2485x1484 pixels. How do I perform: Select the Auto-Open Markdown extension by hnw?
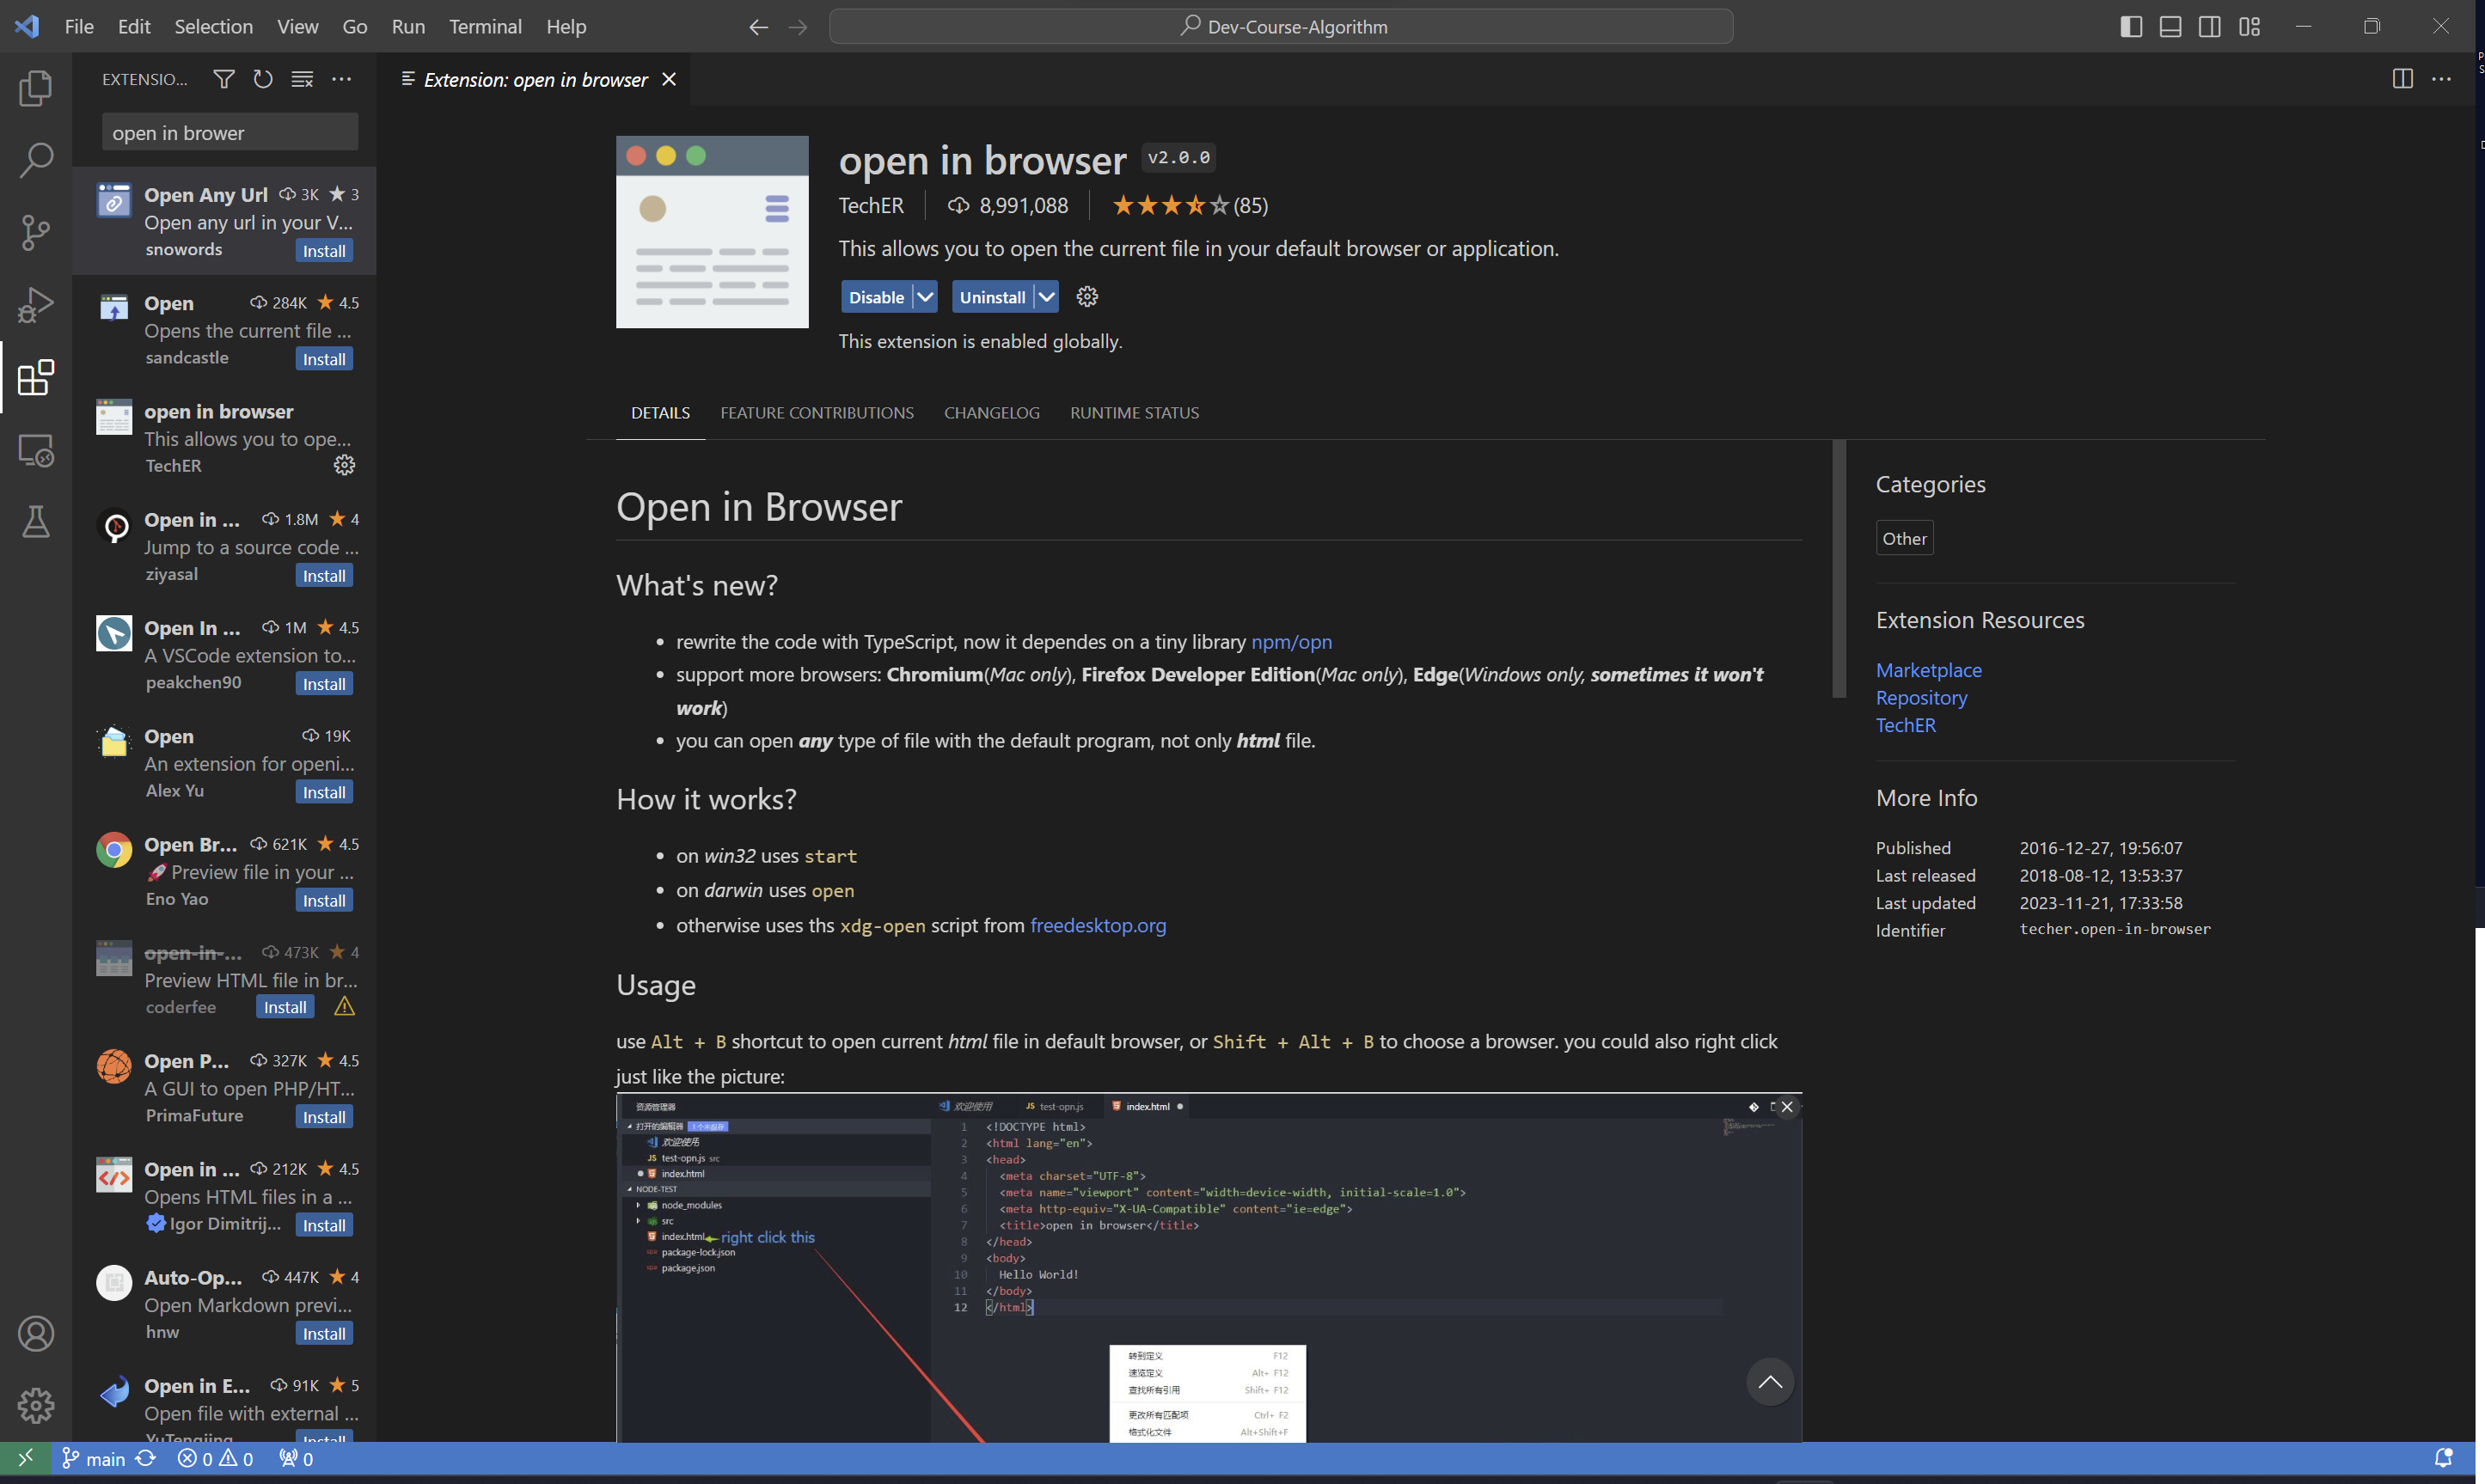coord(224,1304)
